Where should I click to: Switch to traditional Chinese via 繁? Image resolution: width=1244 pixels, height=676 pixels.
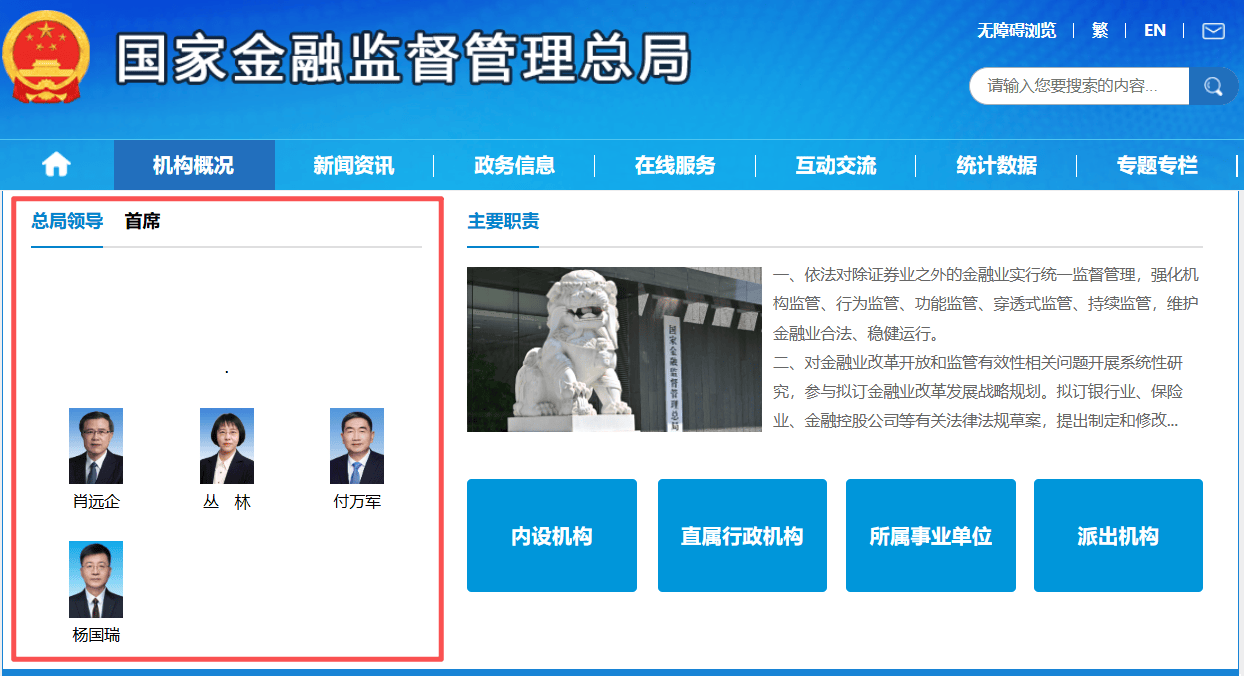click(x=1100, y=31)
